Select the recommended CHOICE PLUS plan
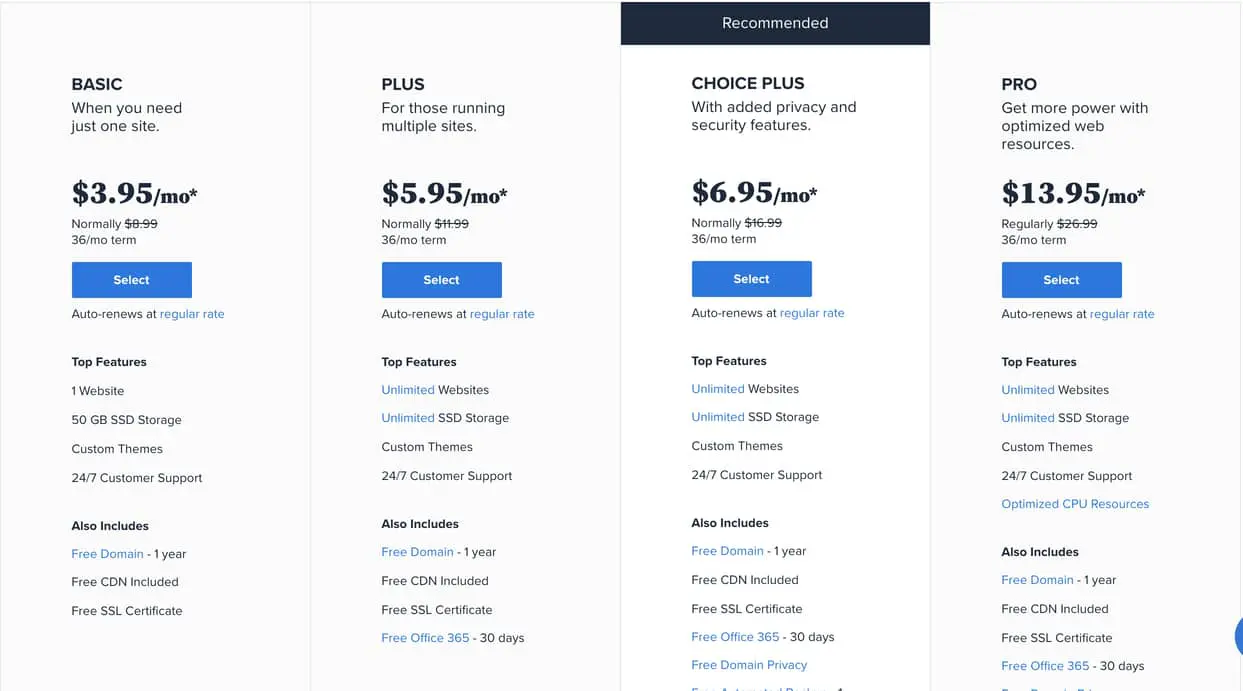This screenshot has height=691, width=1243. [x=751, y=279]
